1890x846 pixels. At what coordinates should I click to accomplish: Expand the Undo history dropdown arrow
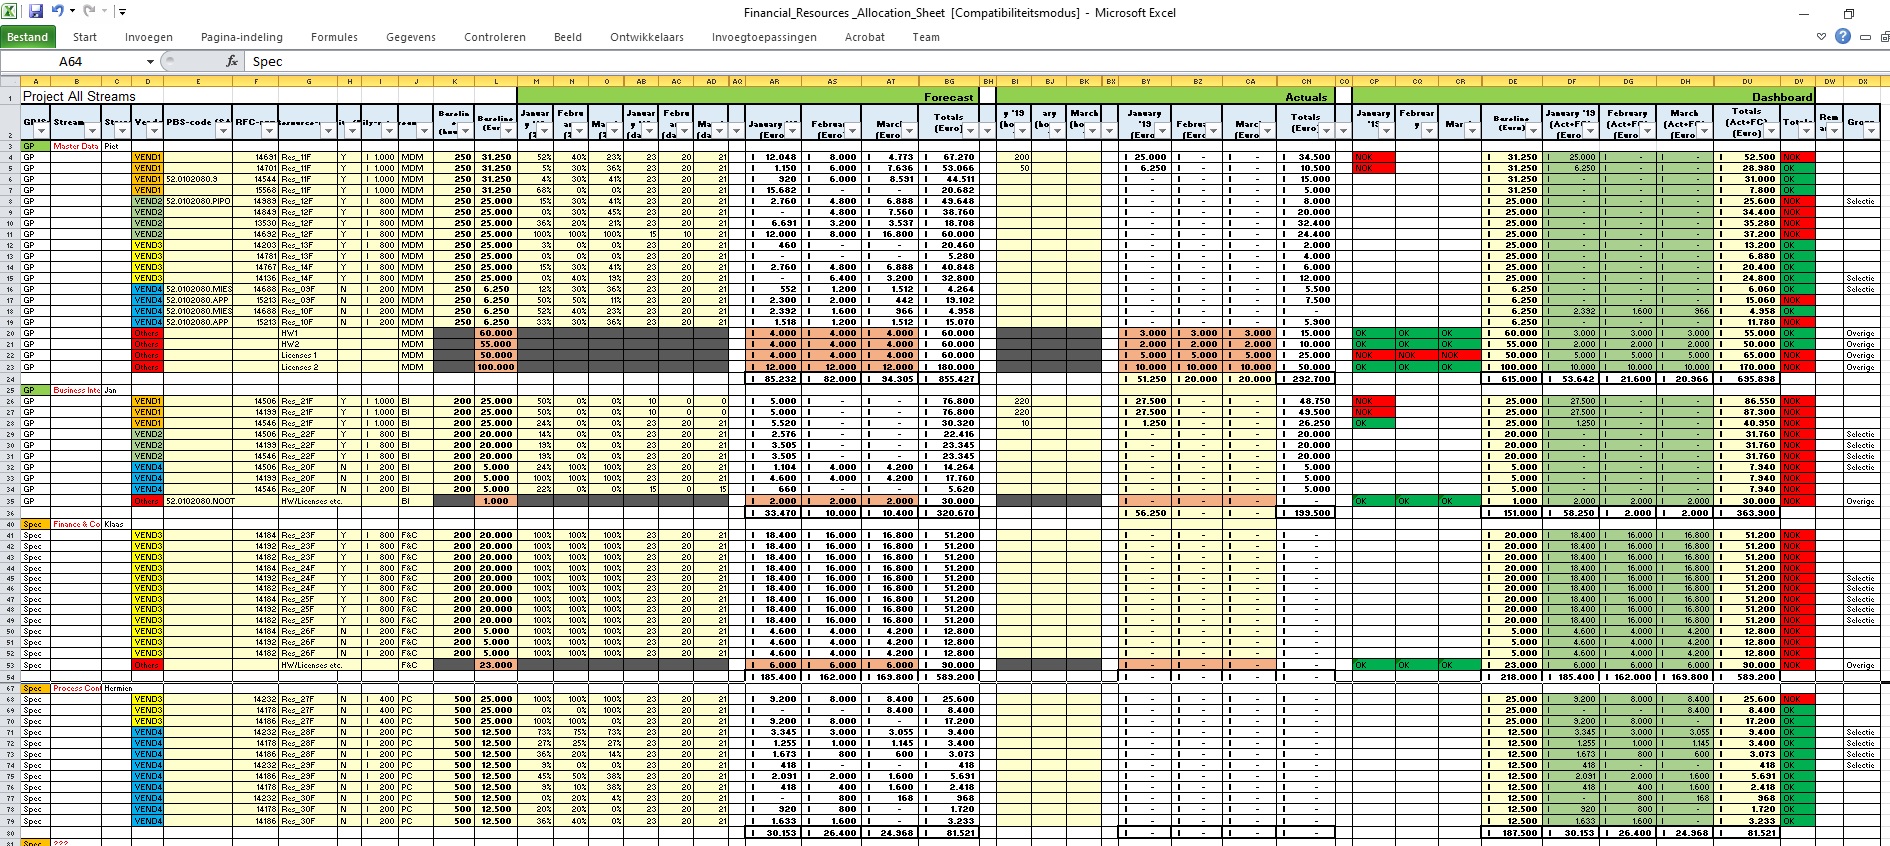click(73, 13)
